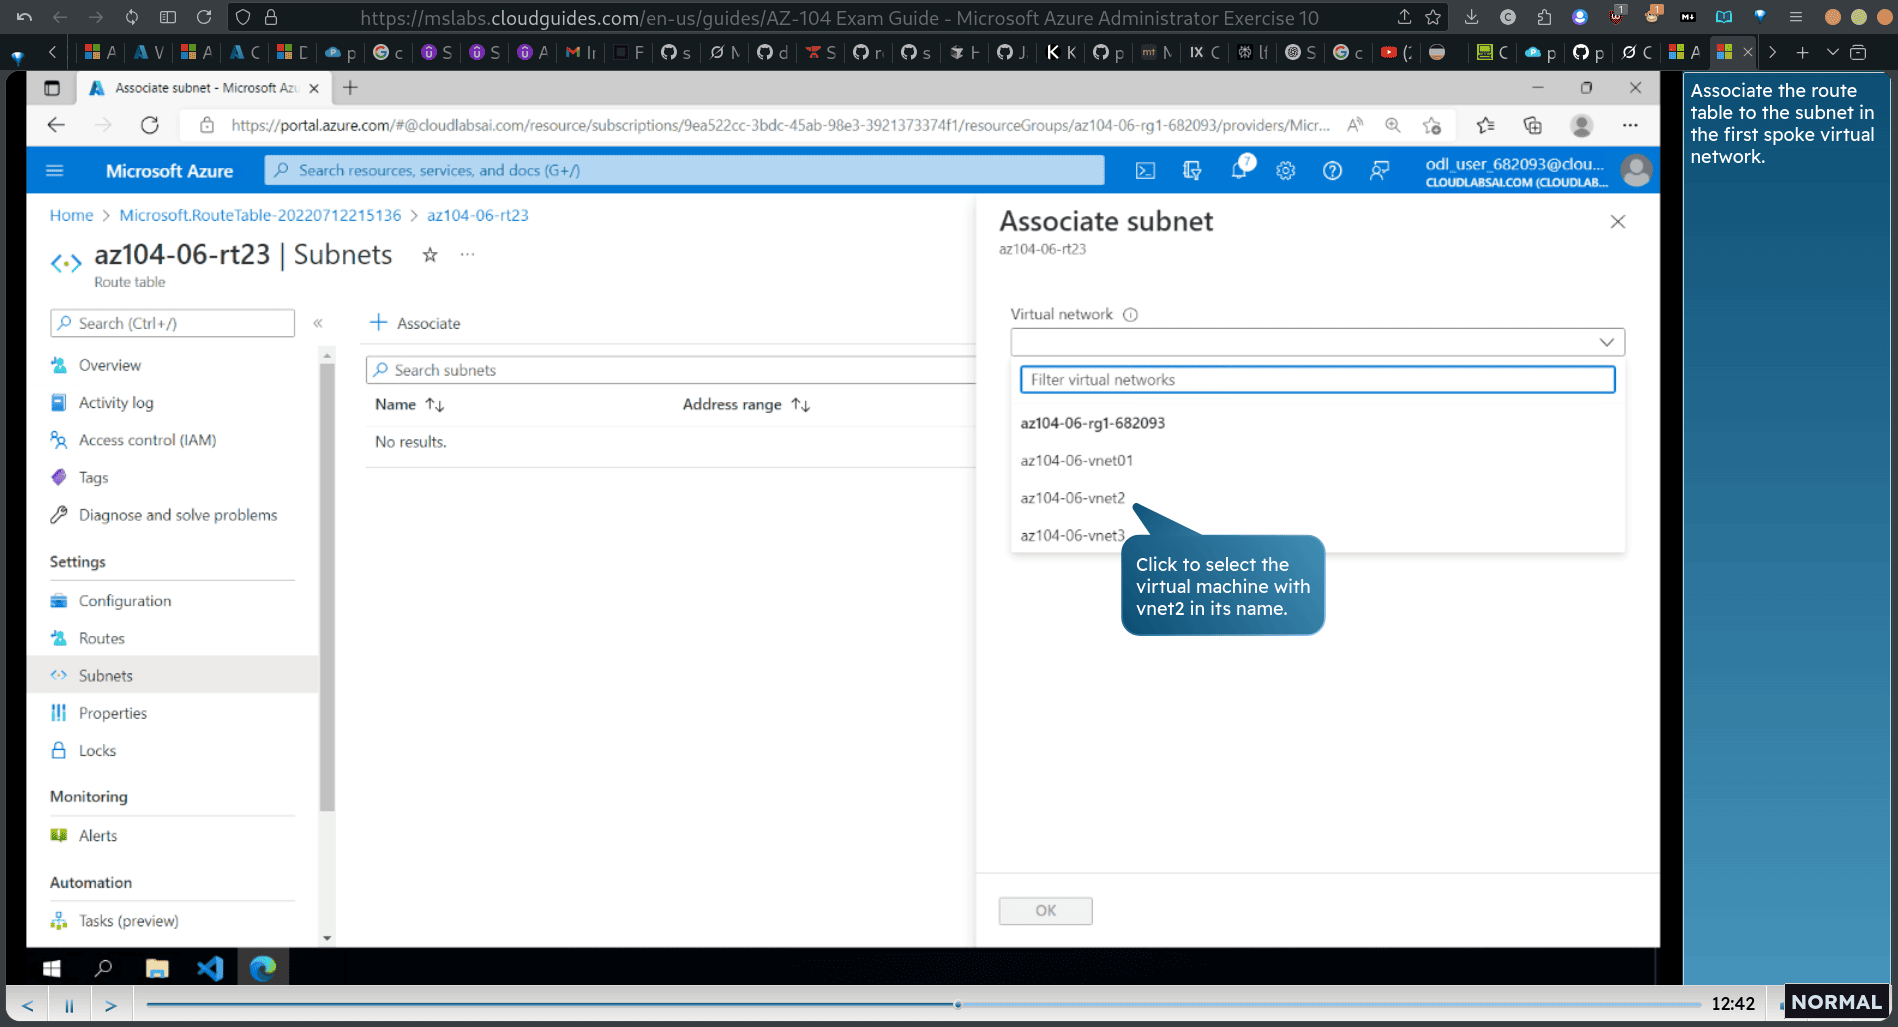This screenshot has height=1027, width=1898.
Task: Refresh the Edge browser page
Action: [150, 125]
